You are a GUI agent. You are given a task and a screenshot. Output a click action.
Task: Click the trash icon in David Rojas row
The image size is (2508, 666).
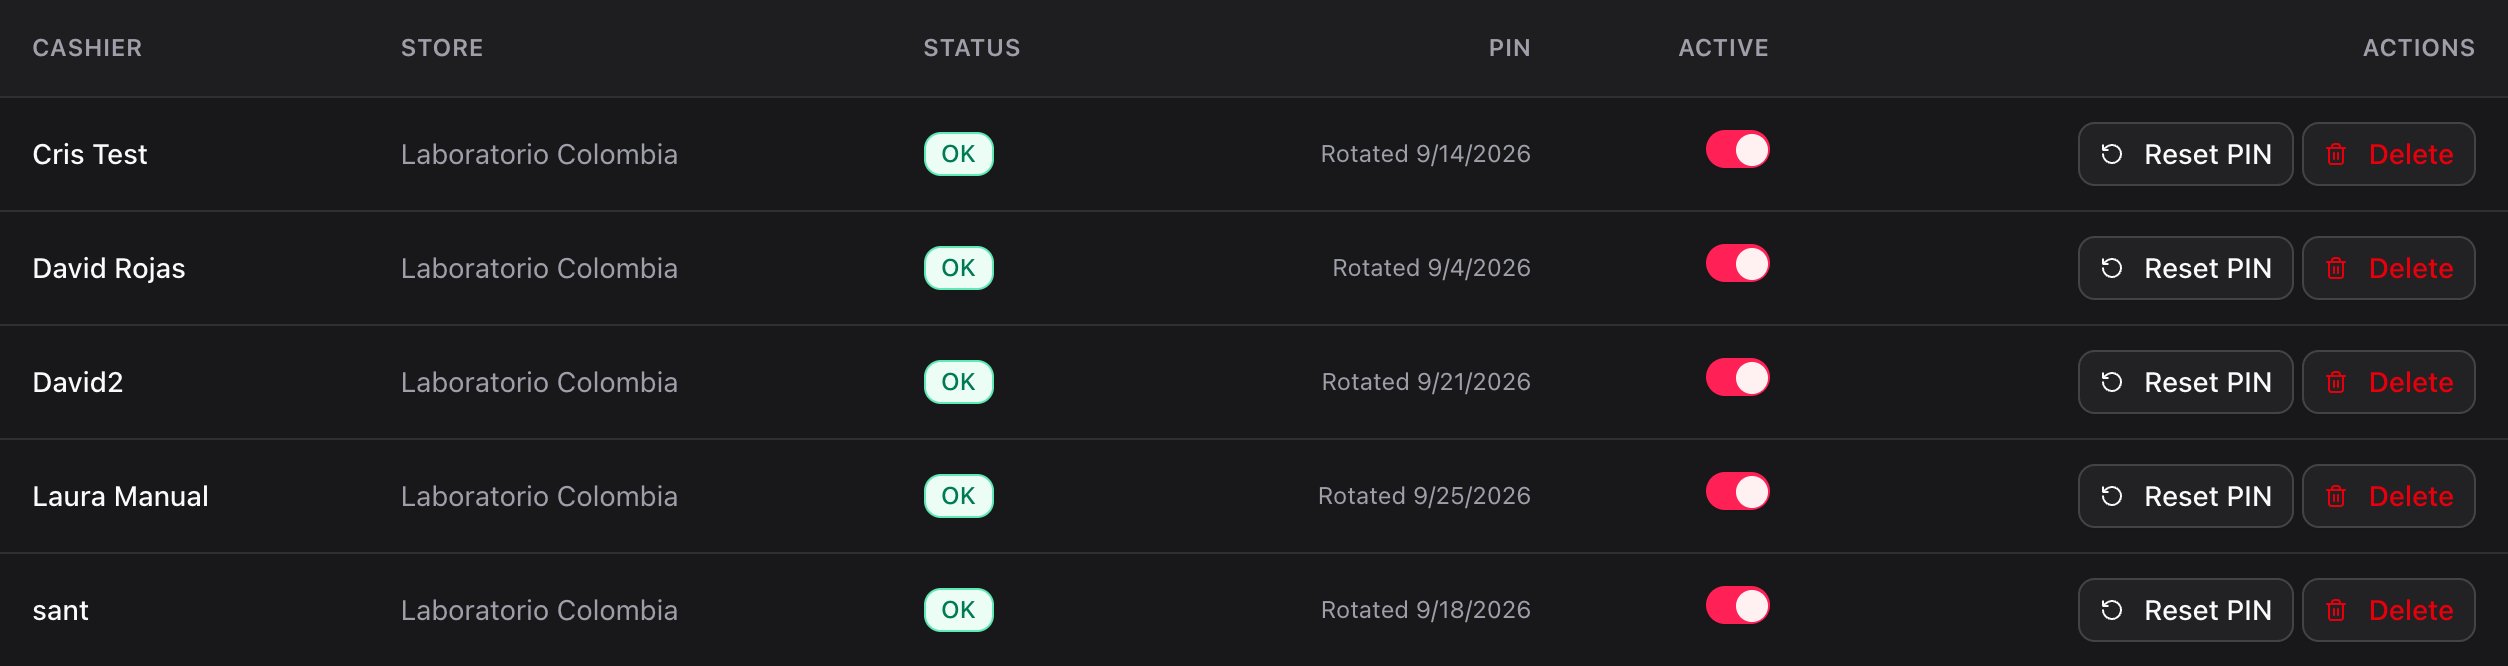pos(2336,268)
